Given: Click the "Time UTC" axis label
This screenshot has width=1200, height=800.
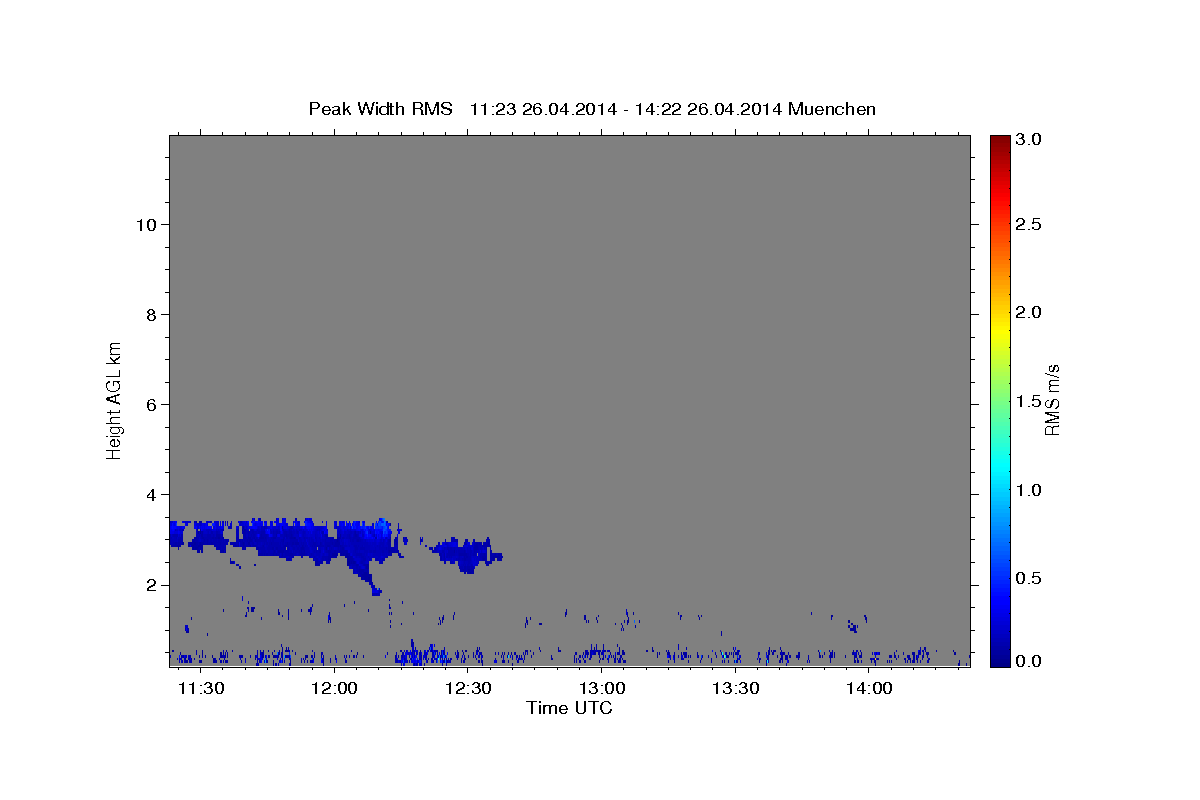Looking at the screenshot, I should [569, 708].
